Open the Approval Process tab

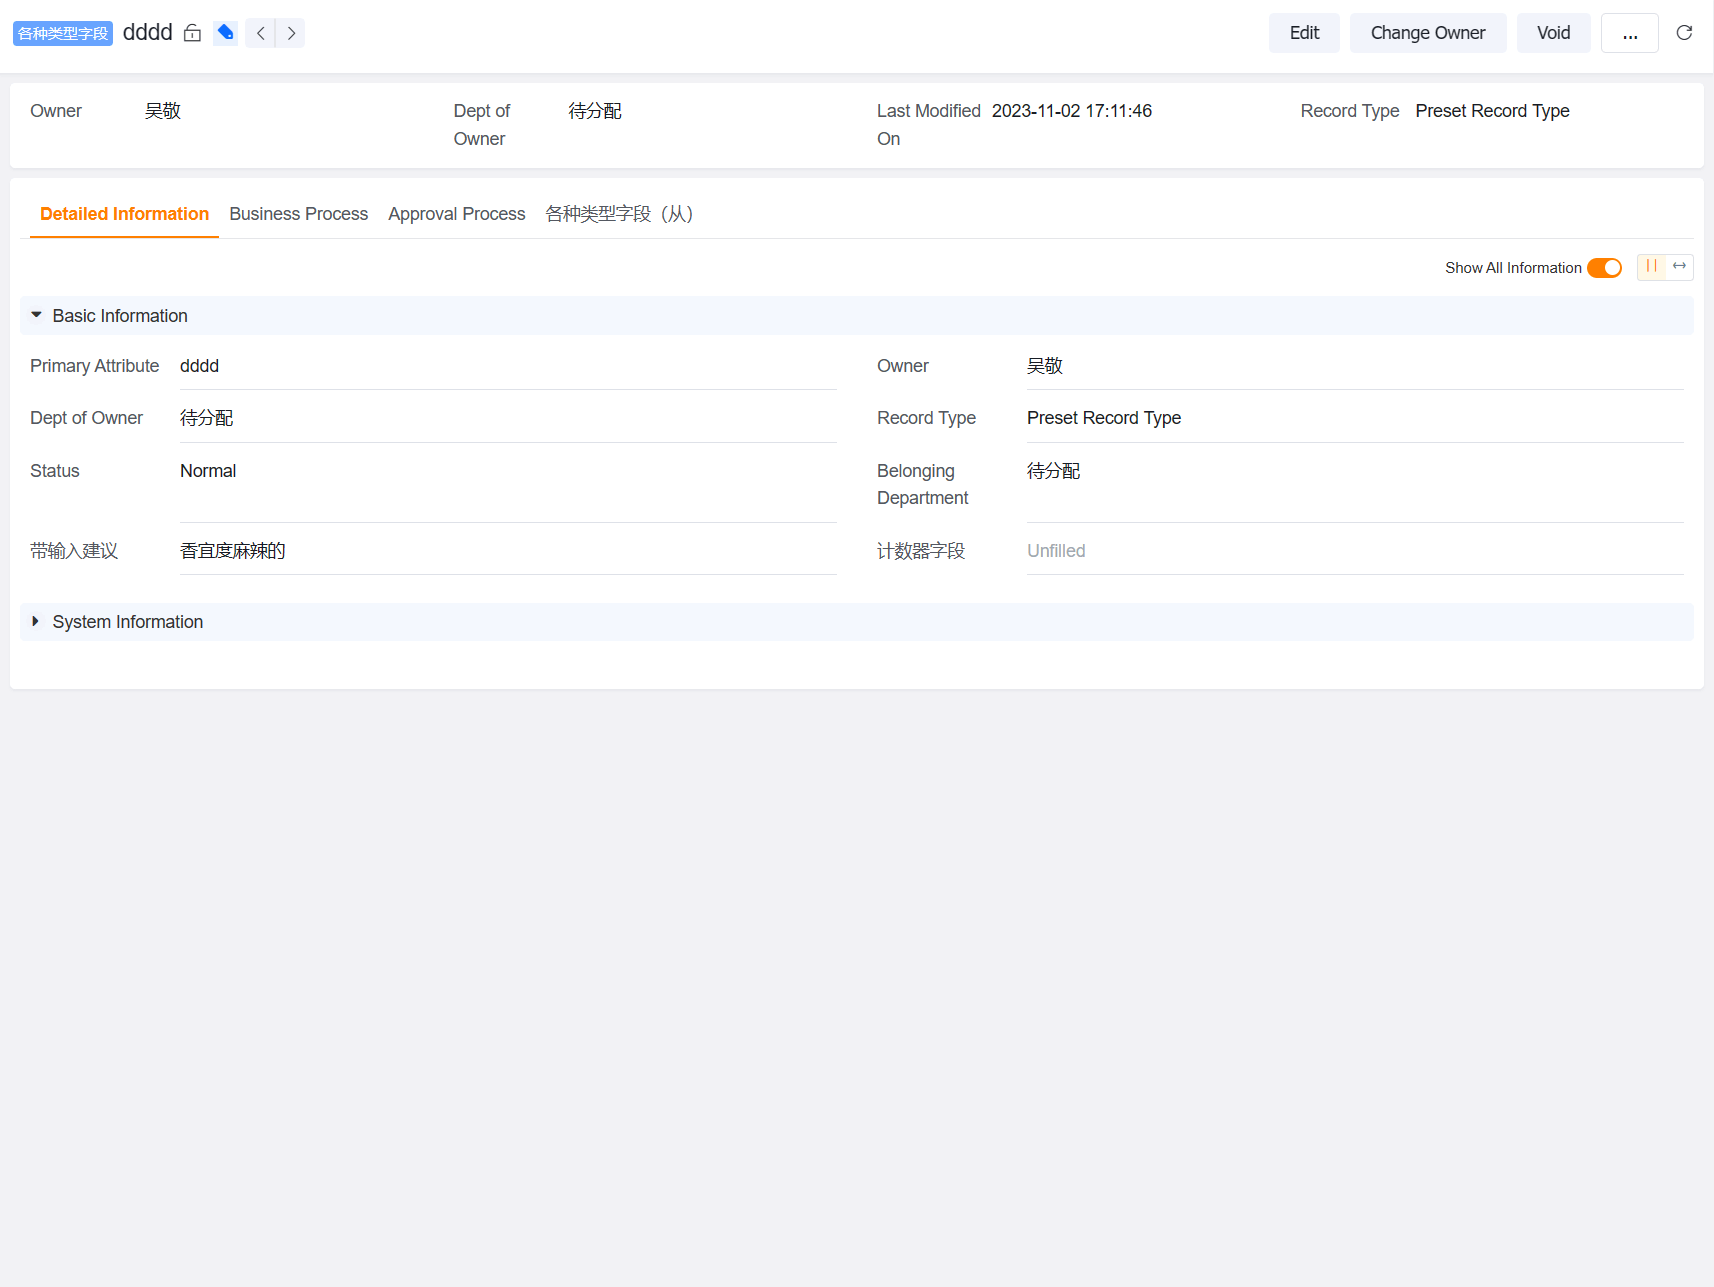pyautogui.click(x=456, y=214)
